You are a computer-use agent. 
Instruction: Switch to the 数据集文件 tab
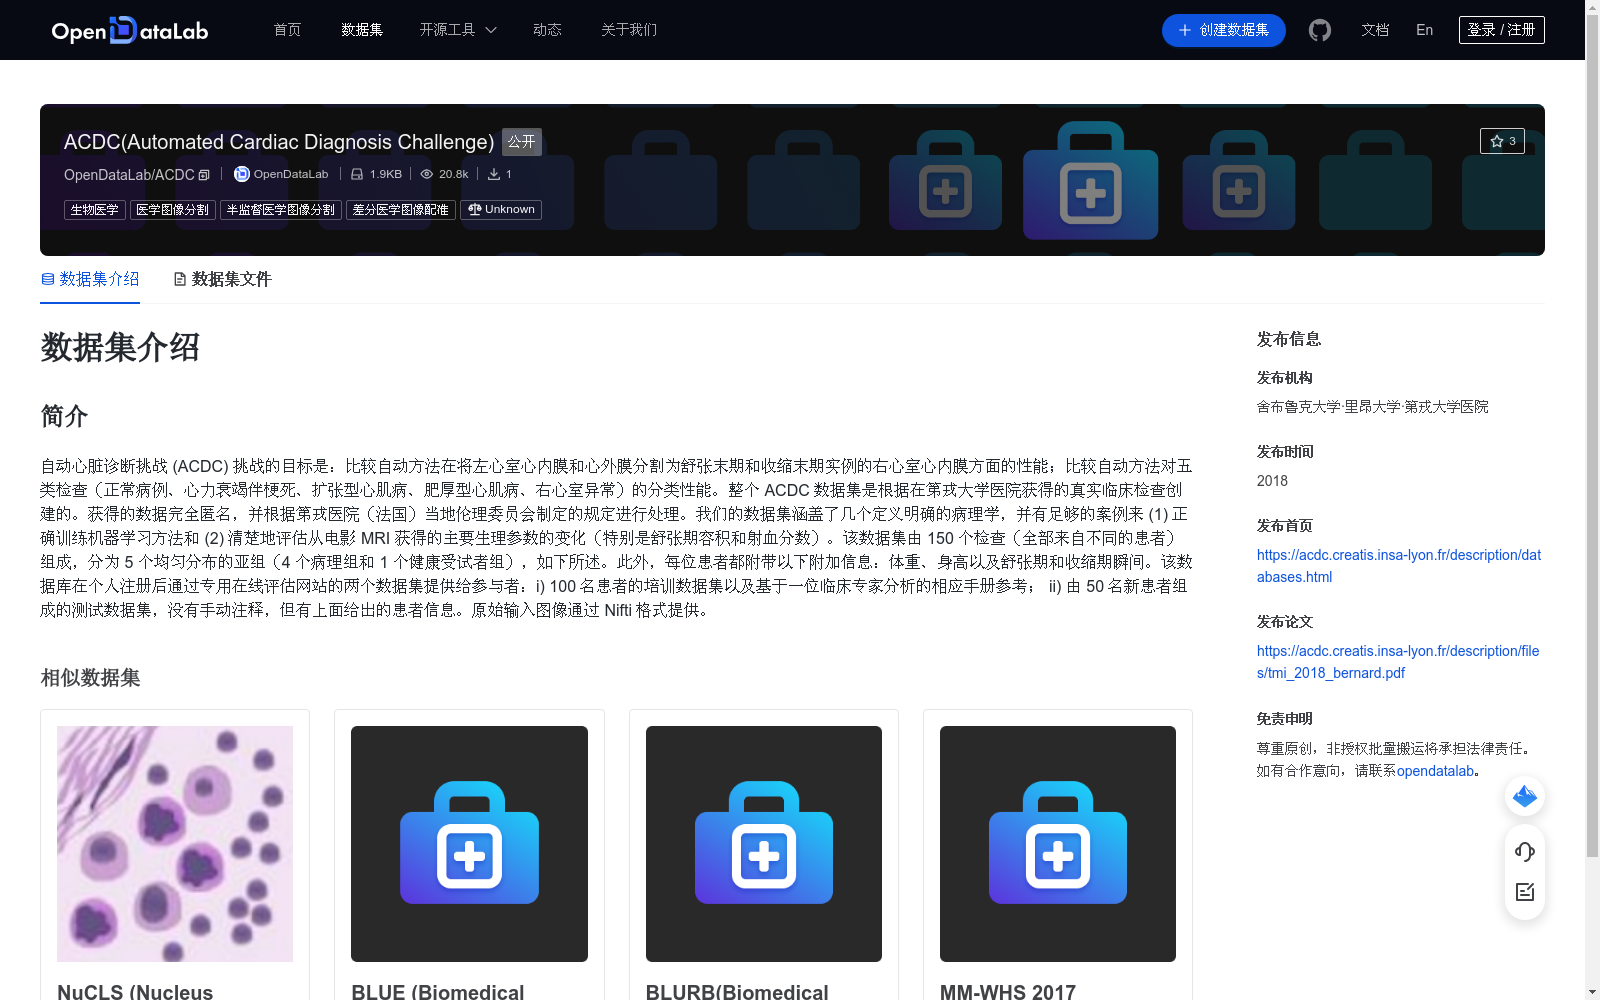222,279
